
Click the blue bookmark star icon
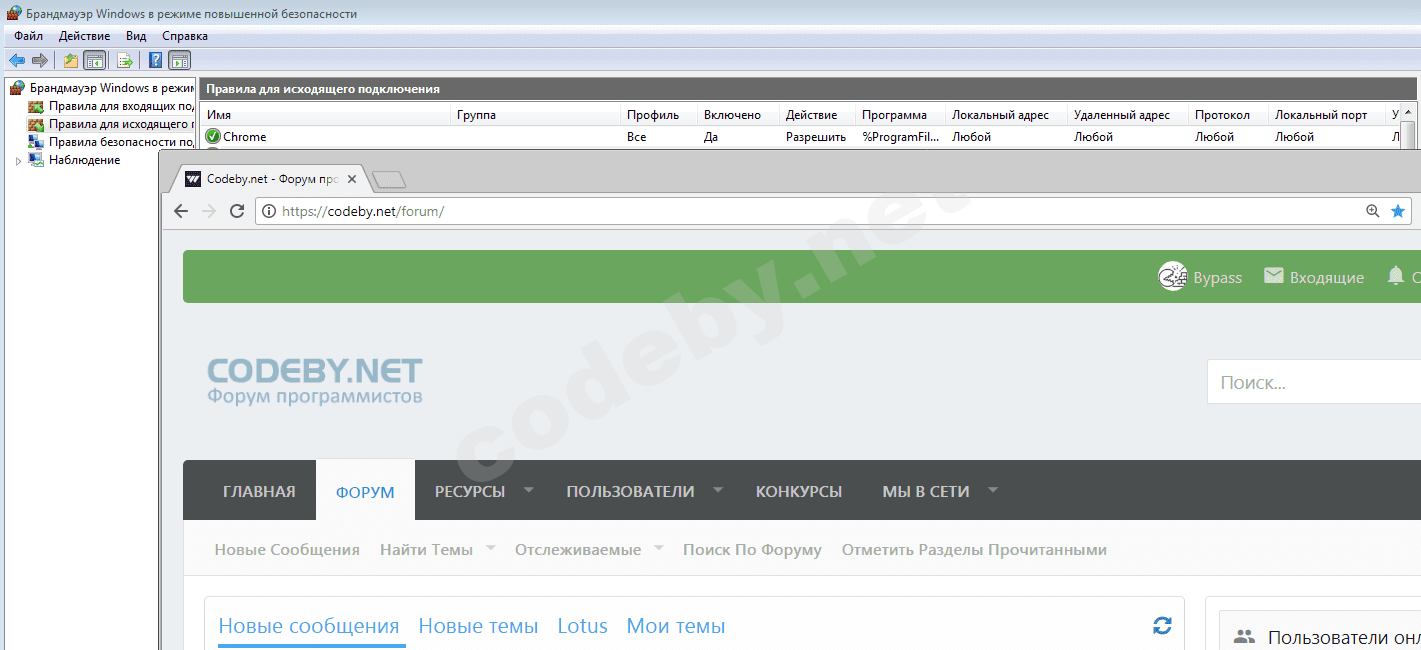[x=1398, y=211]
